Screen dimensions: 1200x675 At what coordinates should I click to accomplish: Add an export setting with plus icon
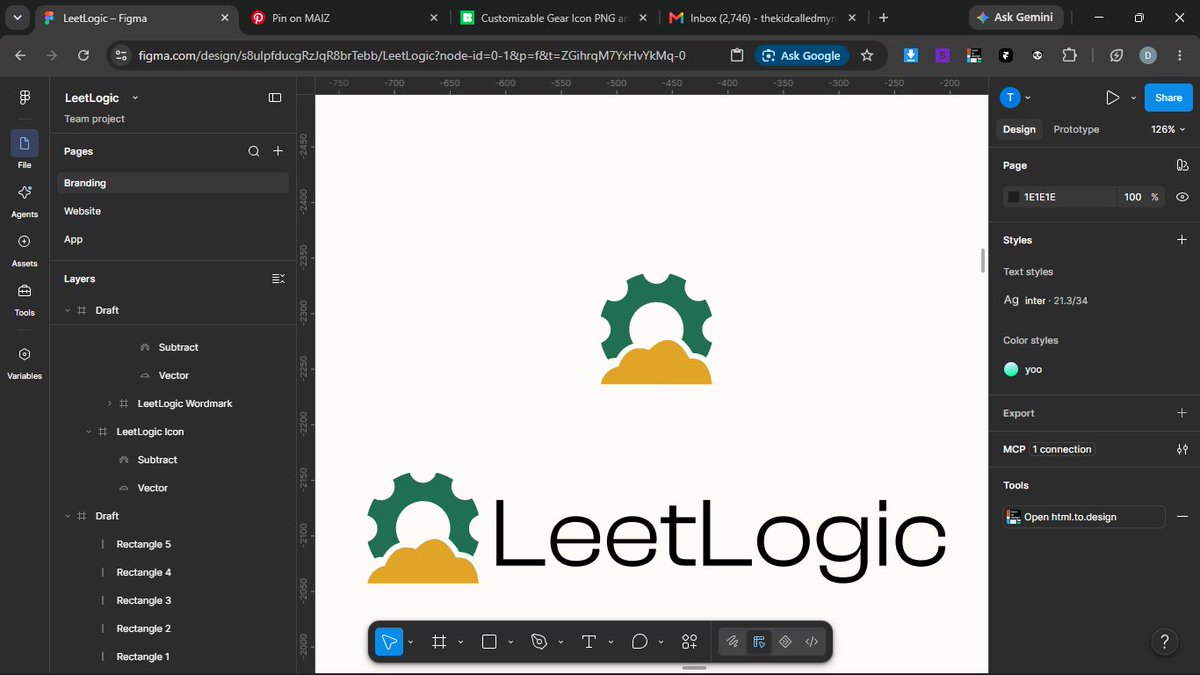tap(1182, 413)
